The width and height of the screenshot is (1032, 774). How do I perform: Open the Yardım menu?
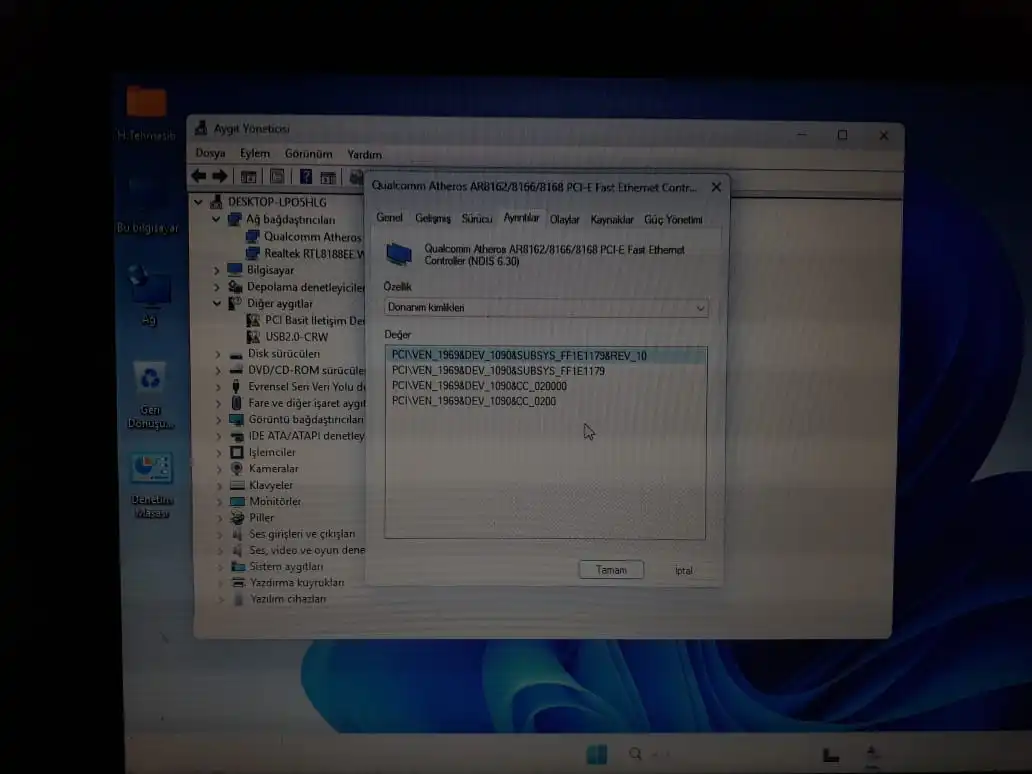pyautogui.click(x=364, y=155)
